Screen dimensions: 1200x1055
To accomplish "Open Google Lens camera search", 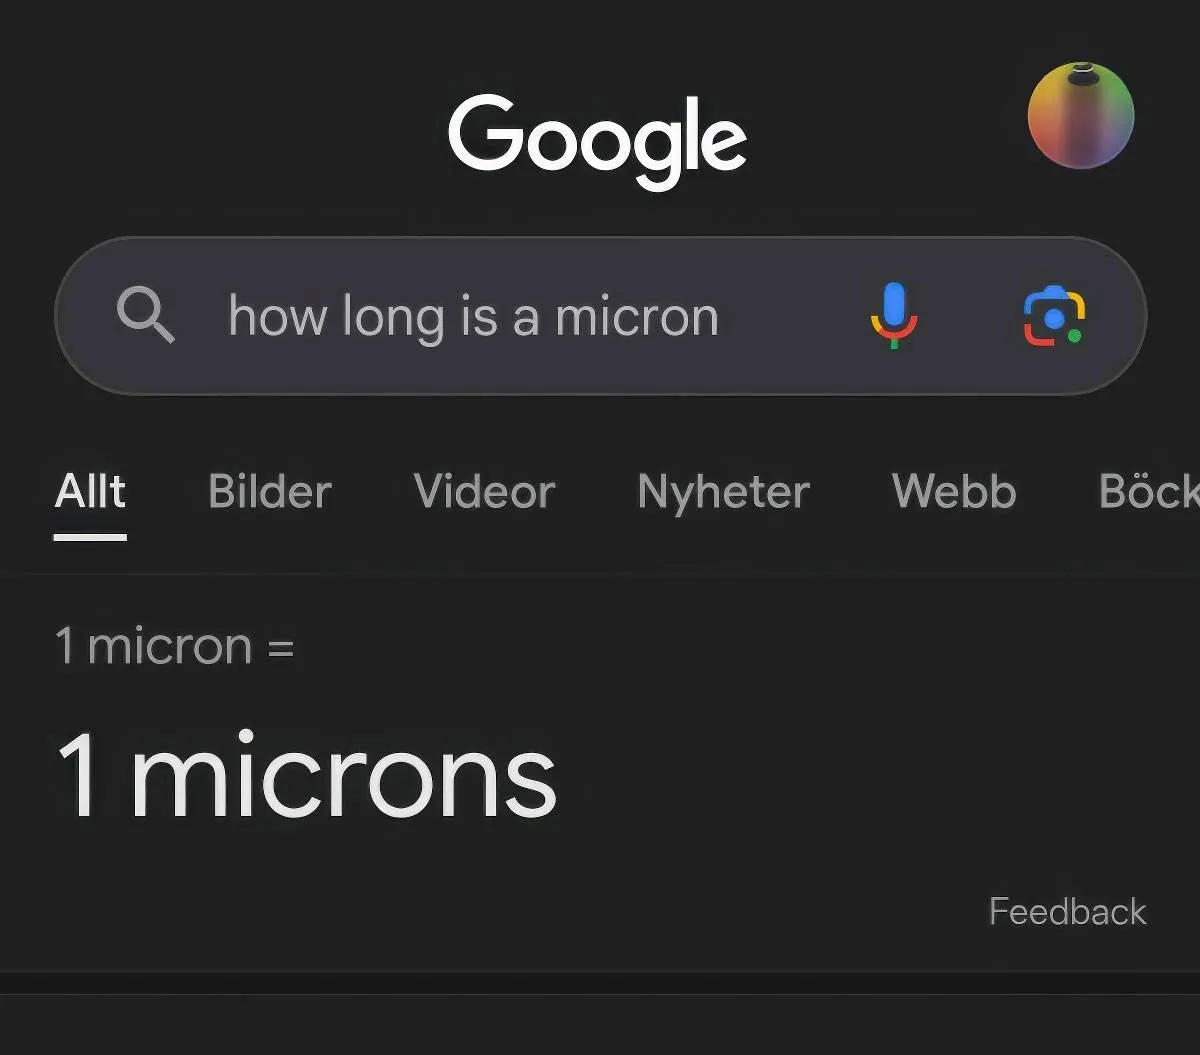I will 1054,316.
